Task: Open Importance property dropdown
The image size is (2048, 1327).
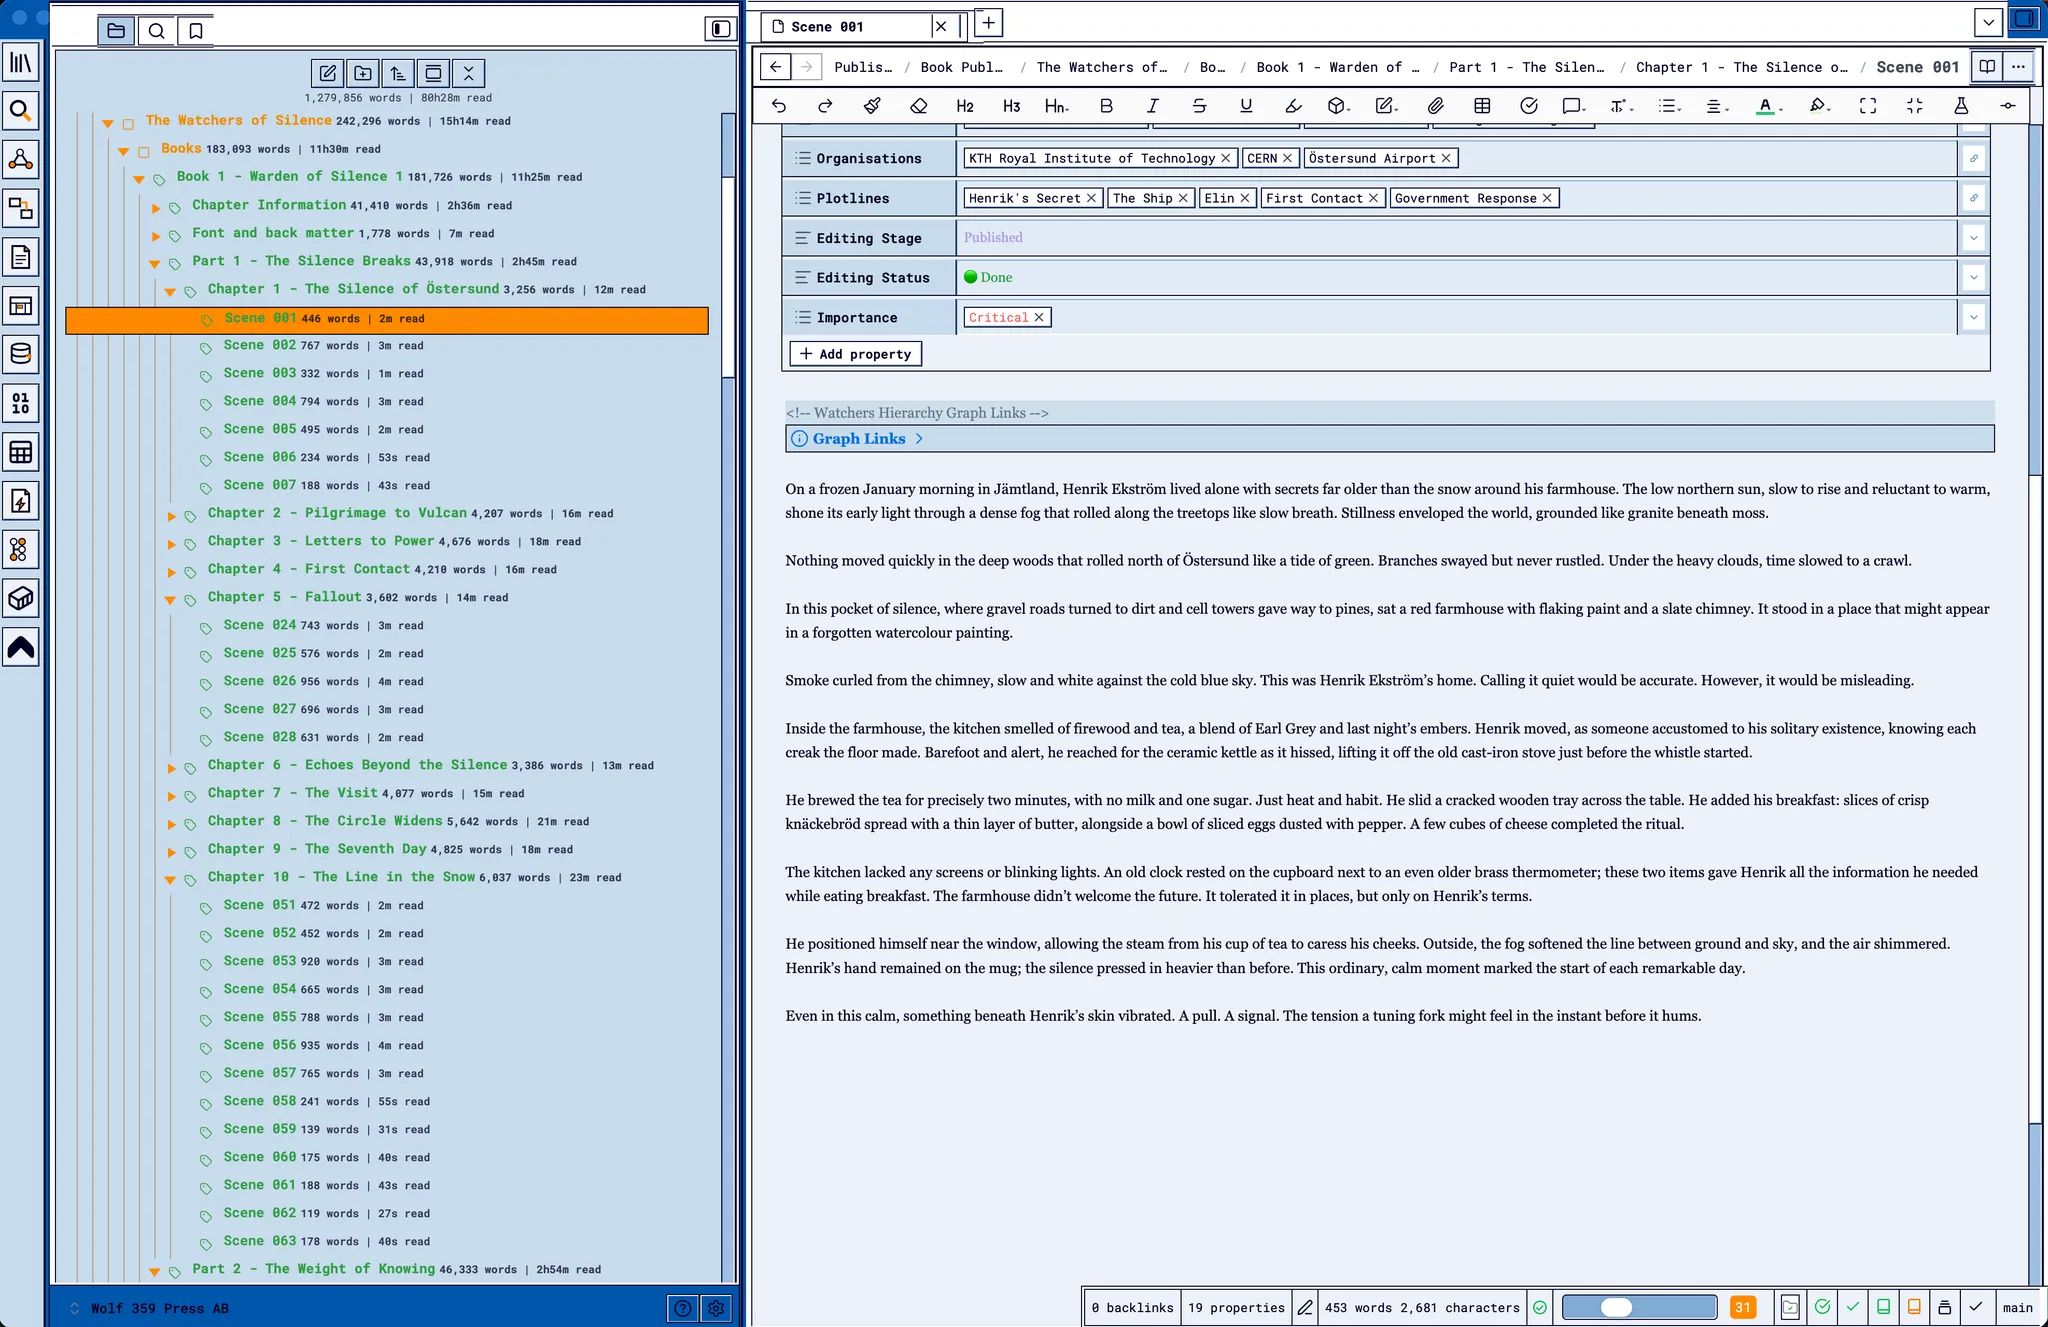Action: tap(1973, 318)
